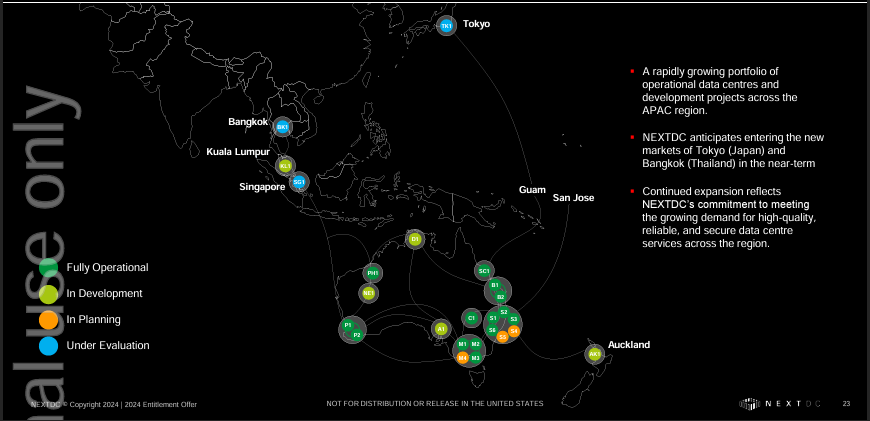Screen dimensions: 870x421
Task: Click the orange In Planning legend dot
Action: tap(49, 320)
